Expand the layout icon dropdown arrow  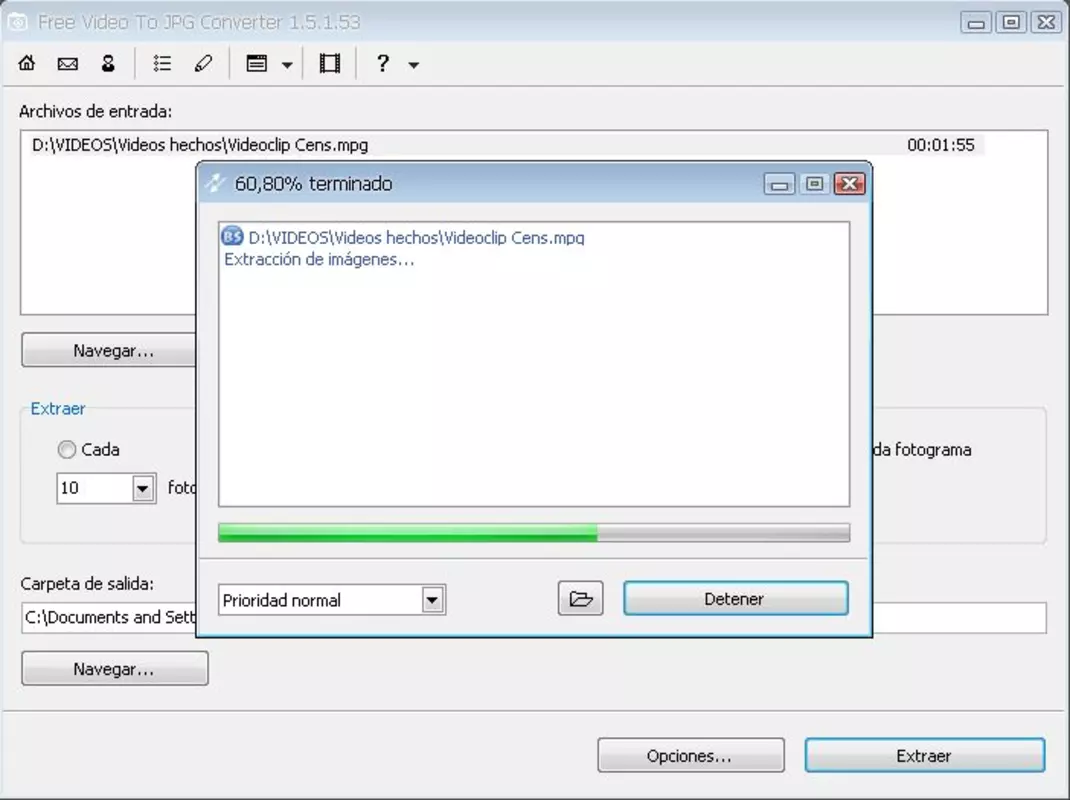click(287, 65)
